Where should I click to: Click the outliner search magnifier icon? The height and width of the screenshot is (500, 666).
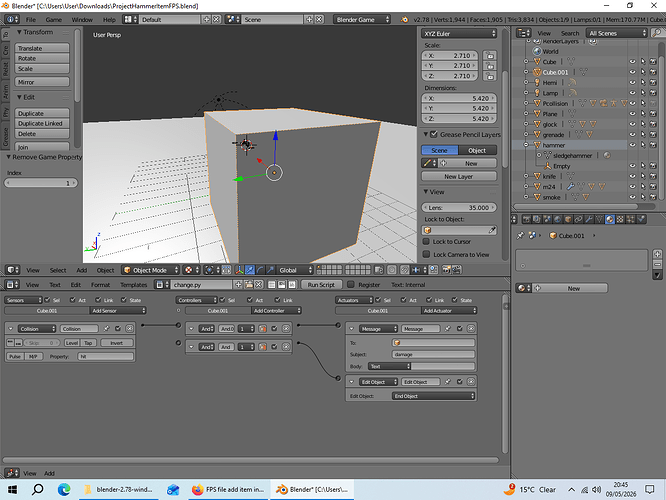657,33
